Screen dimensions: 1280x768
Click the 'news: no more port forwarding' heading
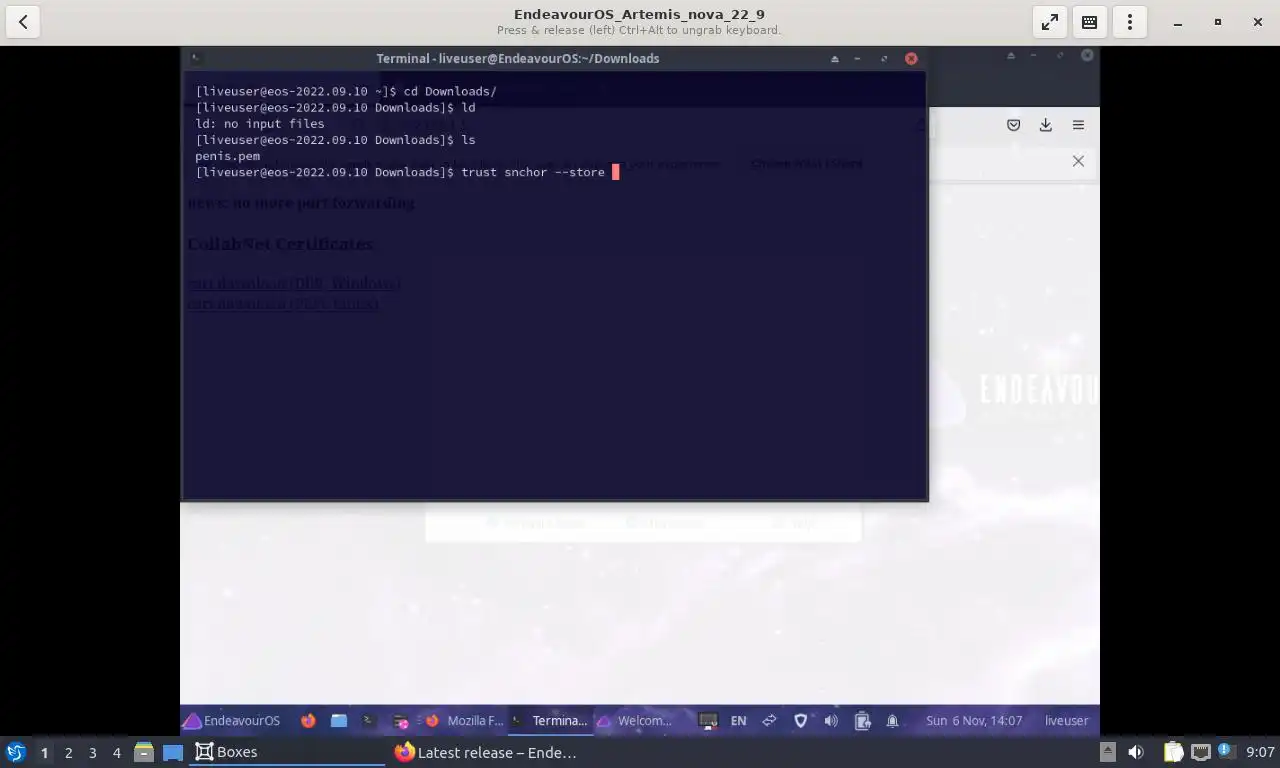point(301,203)
